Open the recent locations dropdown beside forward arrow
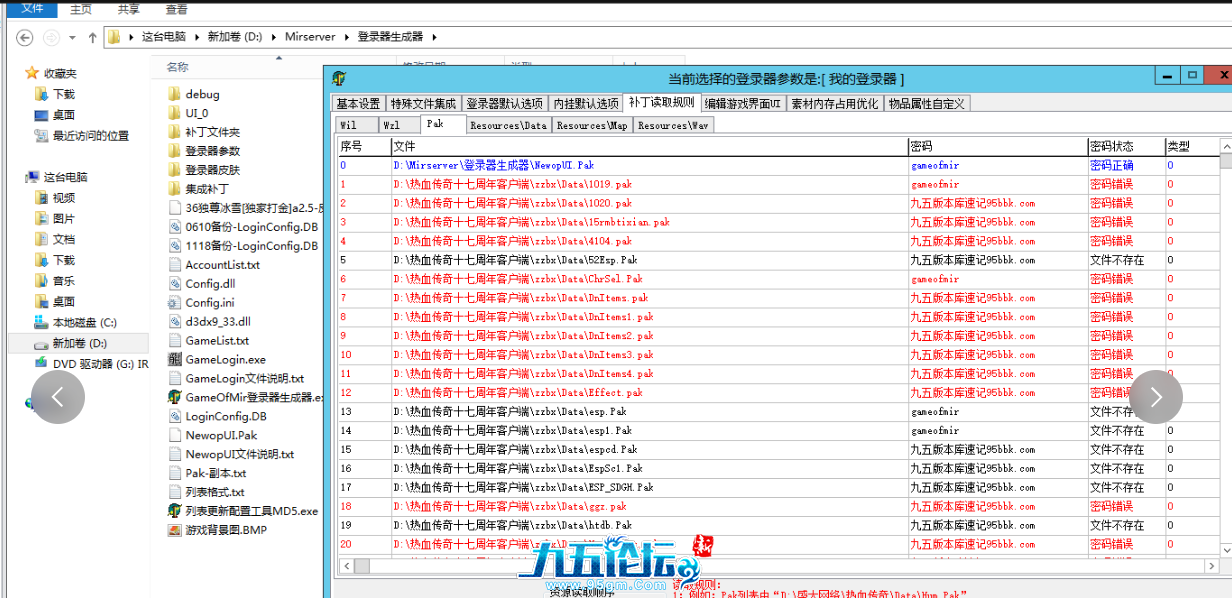1232x598 pixels. [73, 38]
